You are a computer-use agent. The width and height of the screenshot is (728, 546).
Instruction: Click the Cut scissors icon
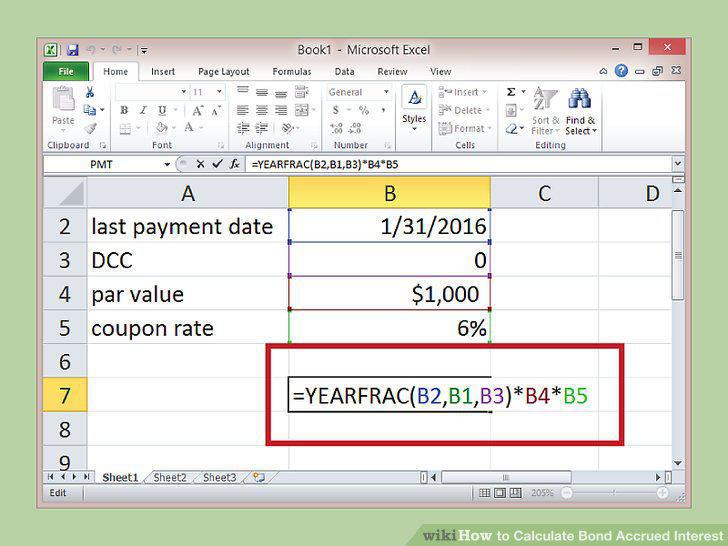(x=90, y=92)
